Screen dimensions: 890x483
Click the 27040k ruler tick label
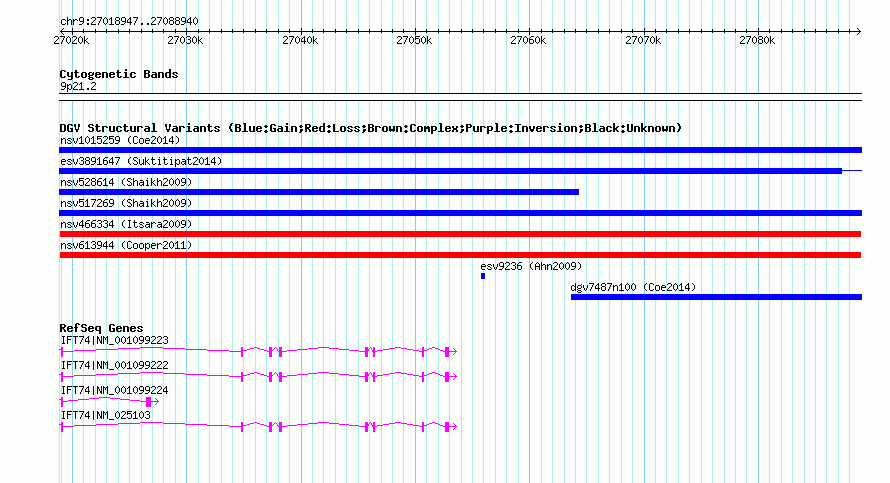(x=300, y=40)
